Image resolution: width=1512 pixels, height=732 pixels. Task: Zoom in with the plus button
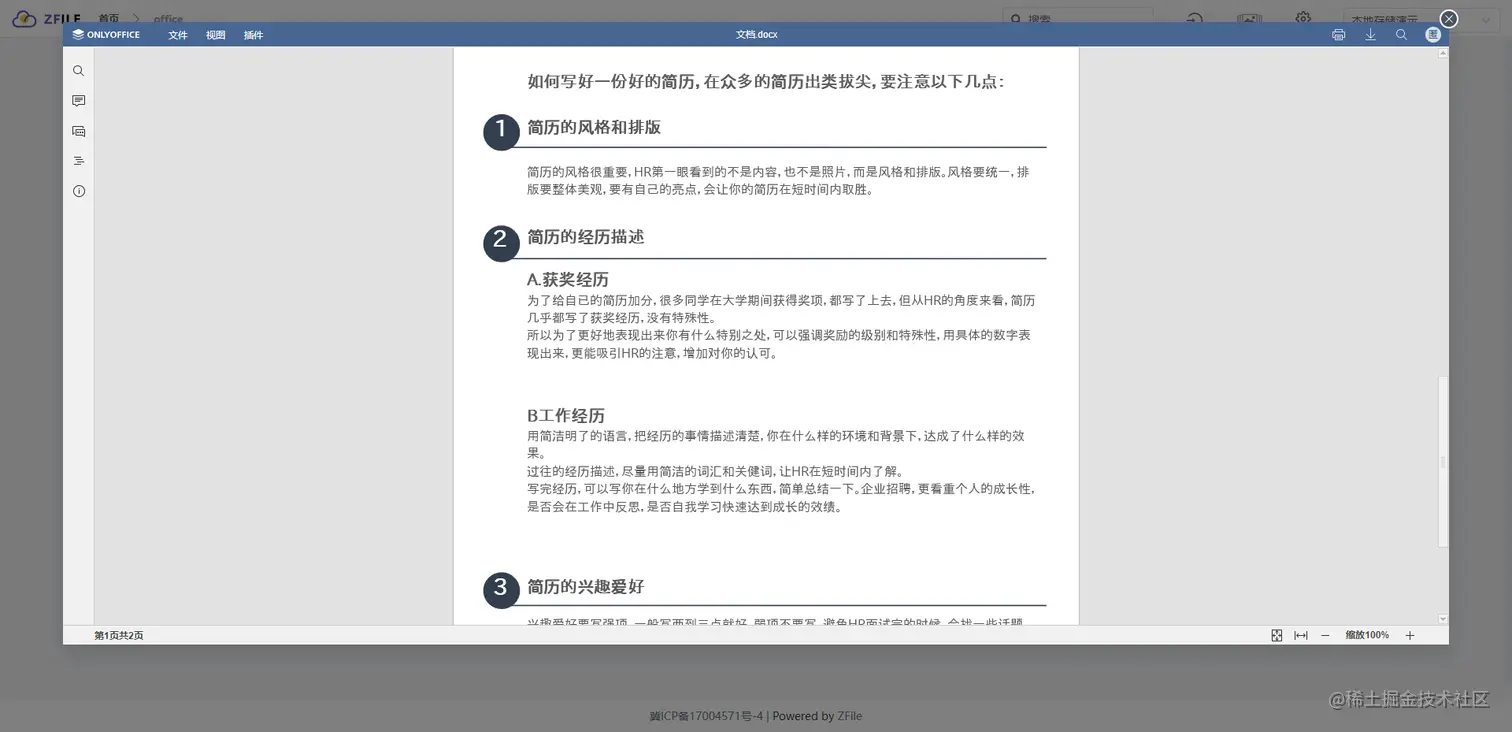(1410, 635)
